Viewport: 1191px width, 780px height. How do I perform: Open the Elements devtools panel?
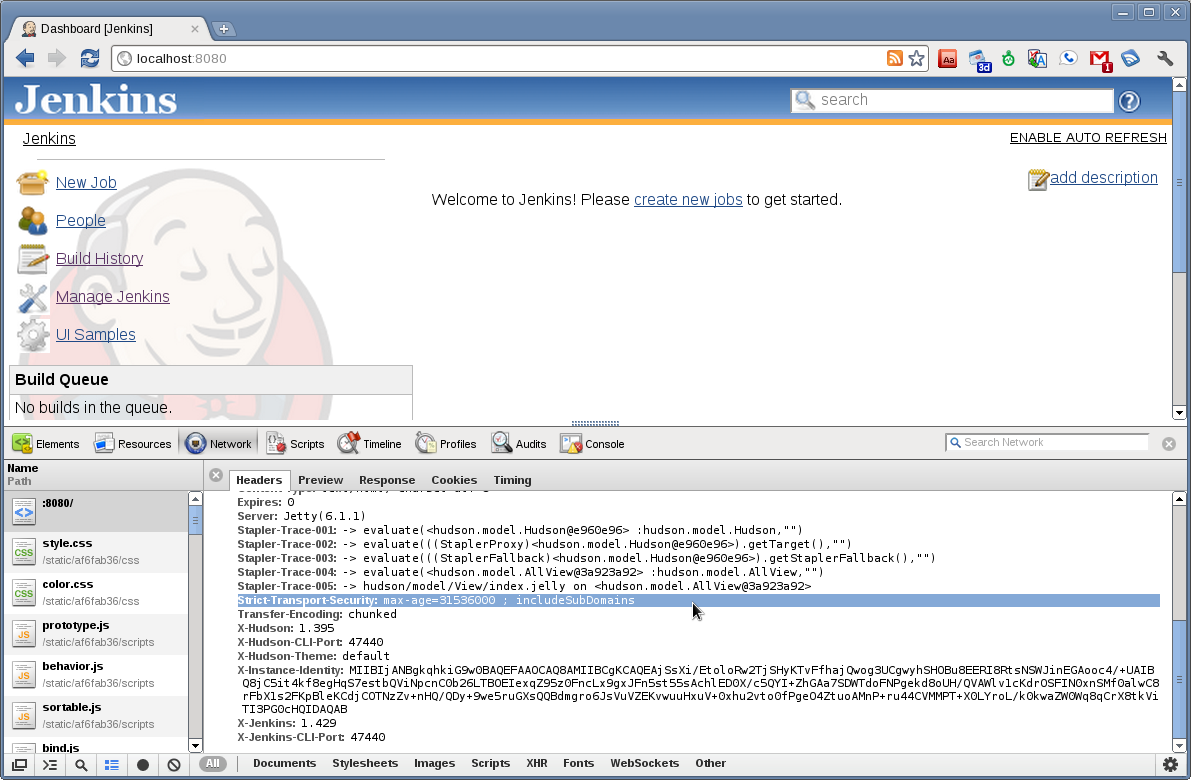coord(46,444)
